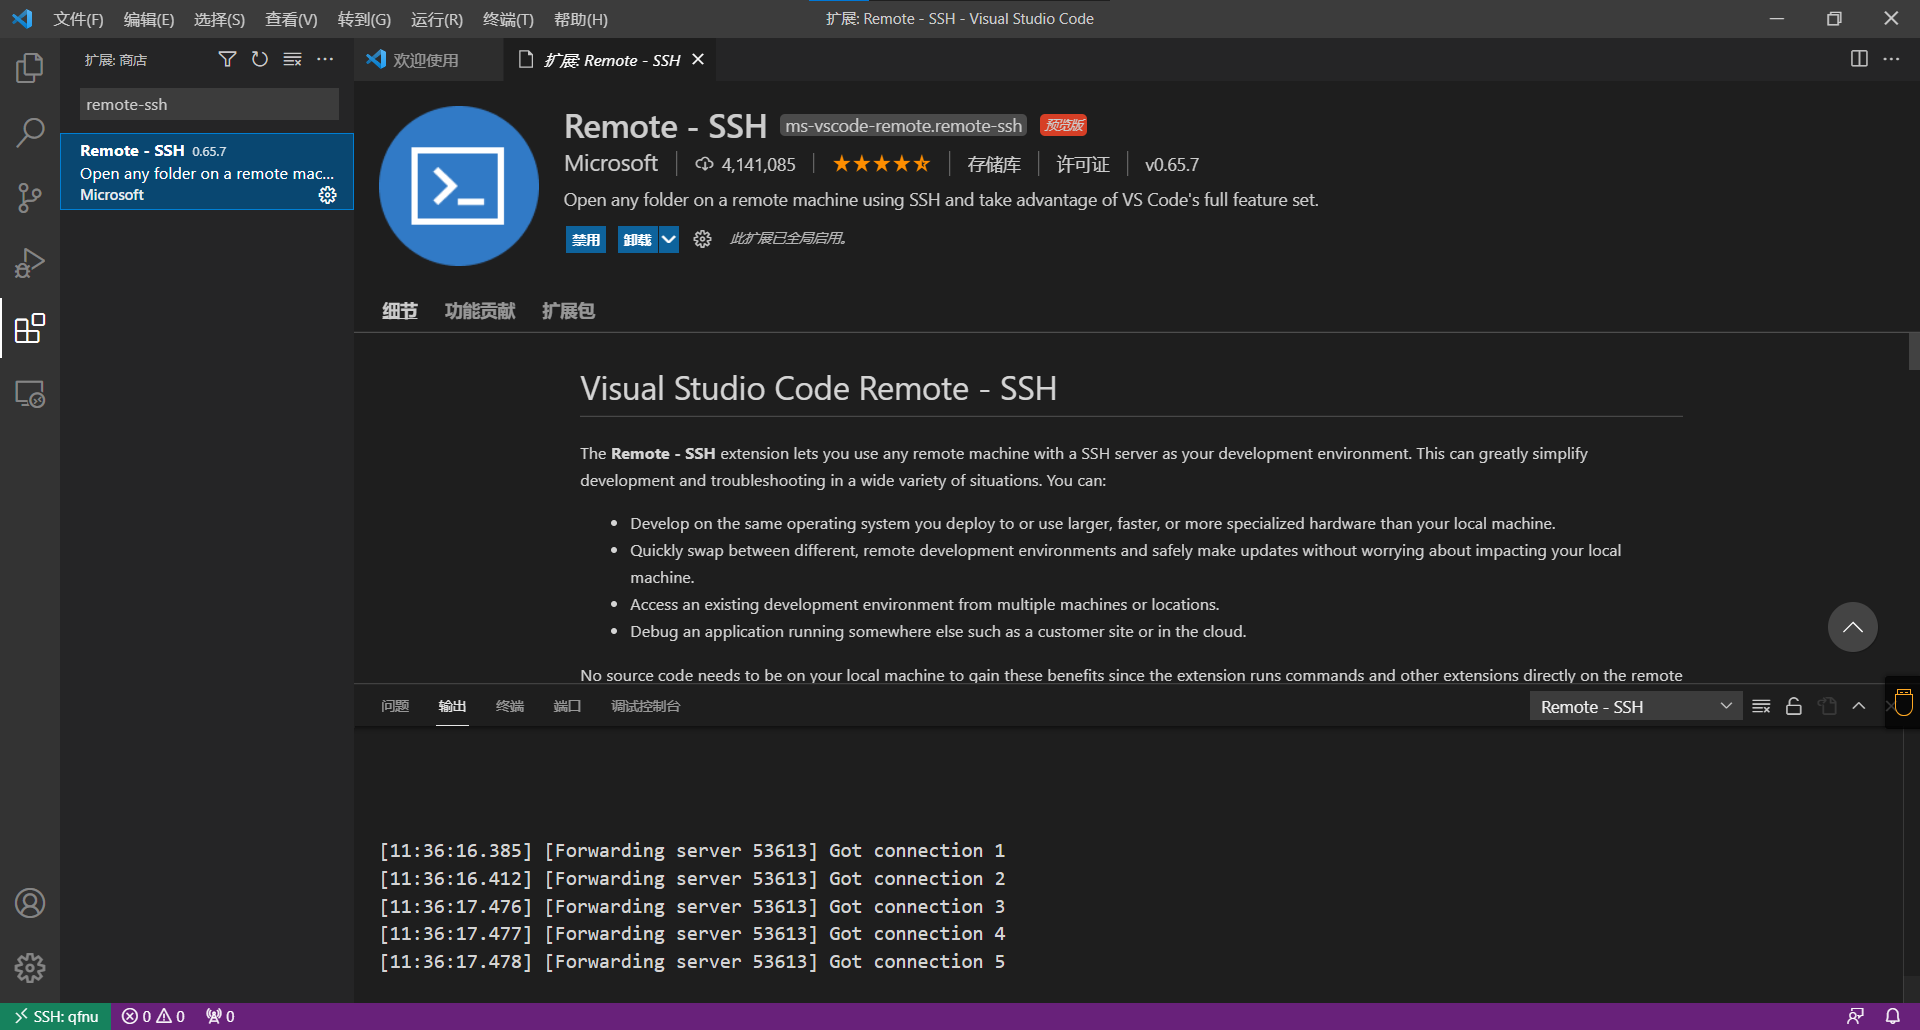Open output log in editor
1920x1030 pixels.
tap(1827, 706)
